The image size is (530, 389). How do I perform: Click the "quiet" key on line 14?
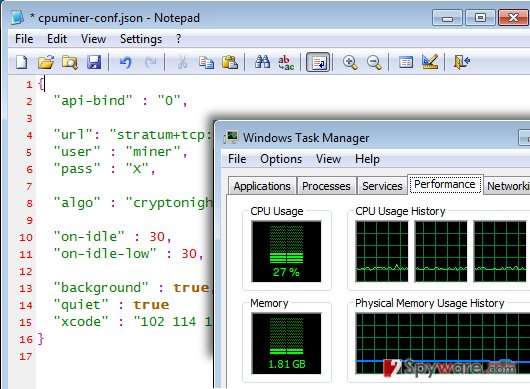[x=81, y=305]
